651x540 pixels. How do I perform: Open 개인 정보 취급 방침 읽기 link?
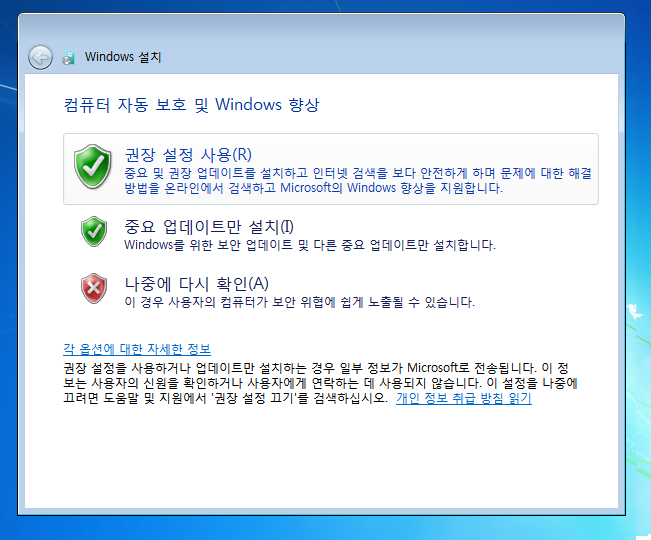[464, 398]
